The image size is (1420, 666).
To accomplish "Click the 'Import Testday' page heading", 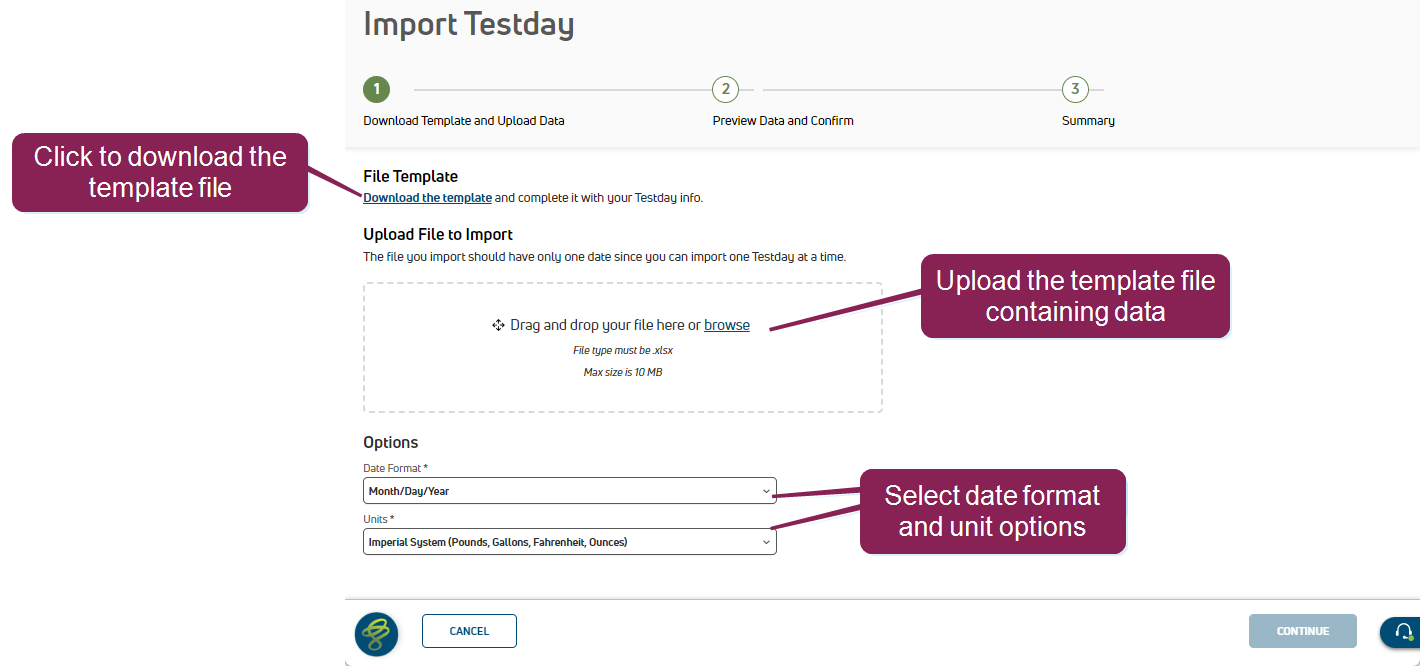I will pos(468,24).
